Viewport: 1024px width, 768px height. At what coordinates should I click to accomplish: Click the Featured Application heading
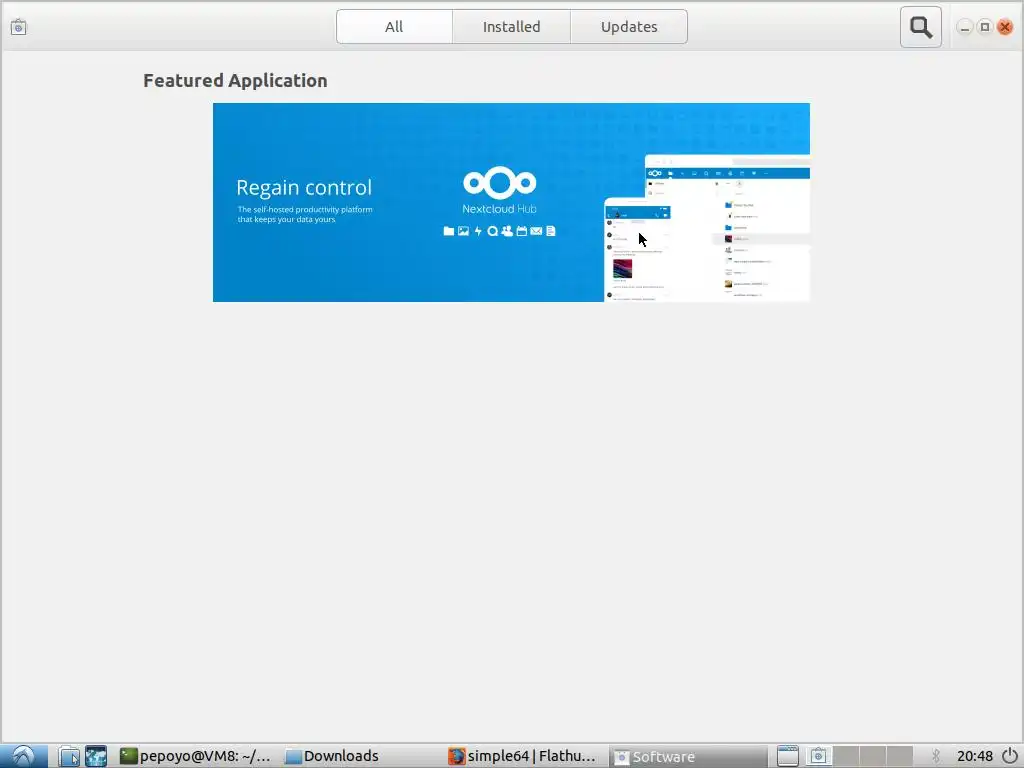tap(235, 80)
